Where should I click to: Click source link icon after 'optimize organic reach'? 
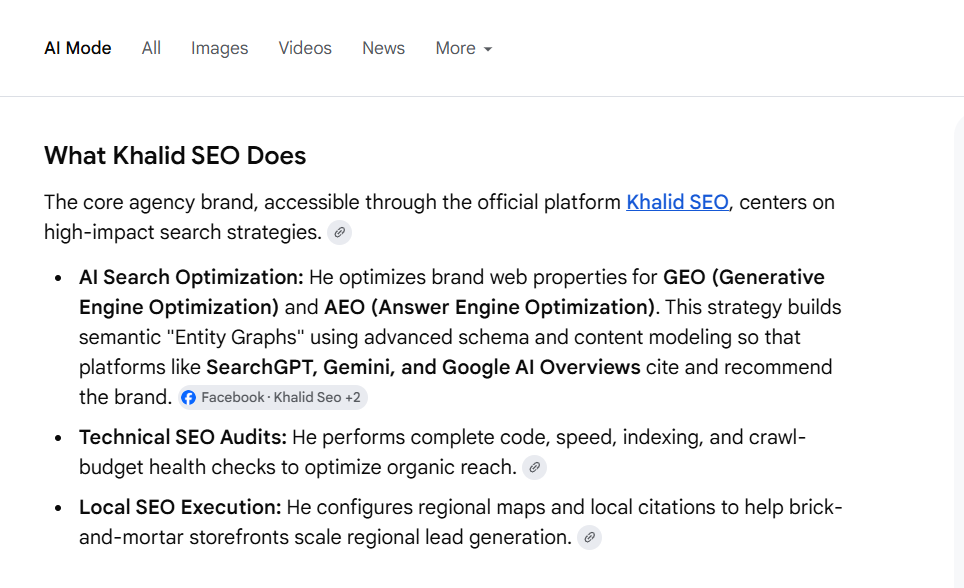point(534,467)
